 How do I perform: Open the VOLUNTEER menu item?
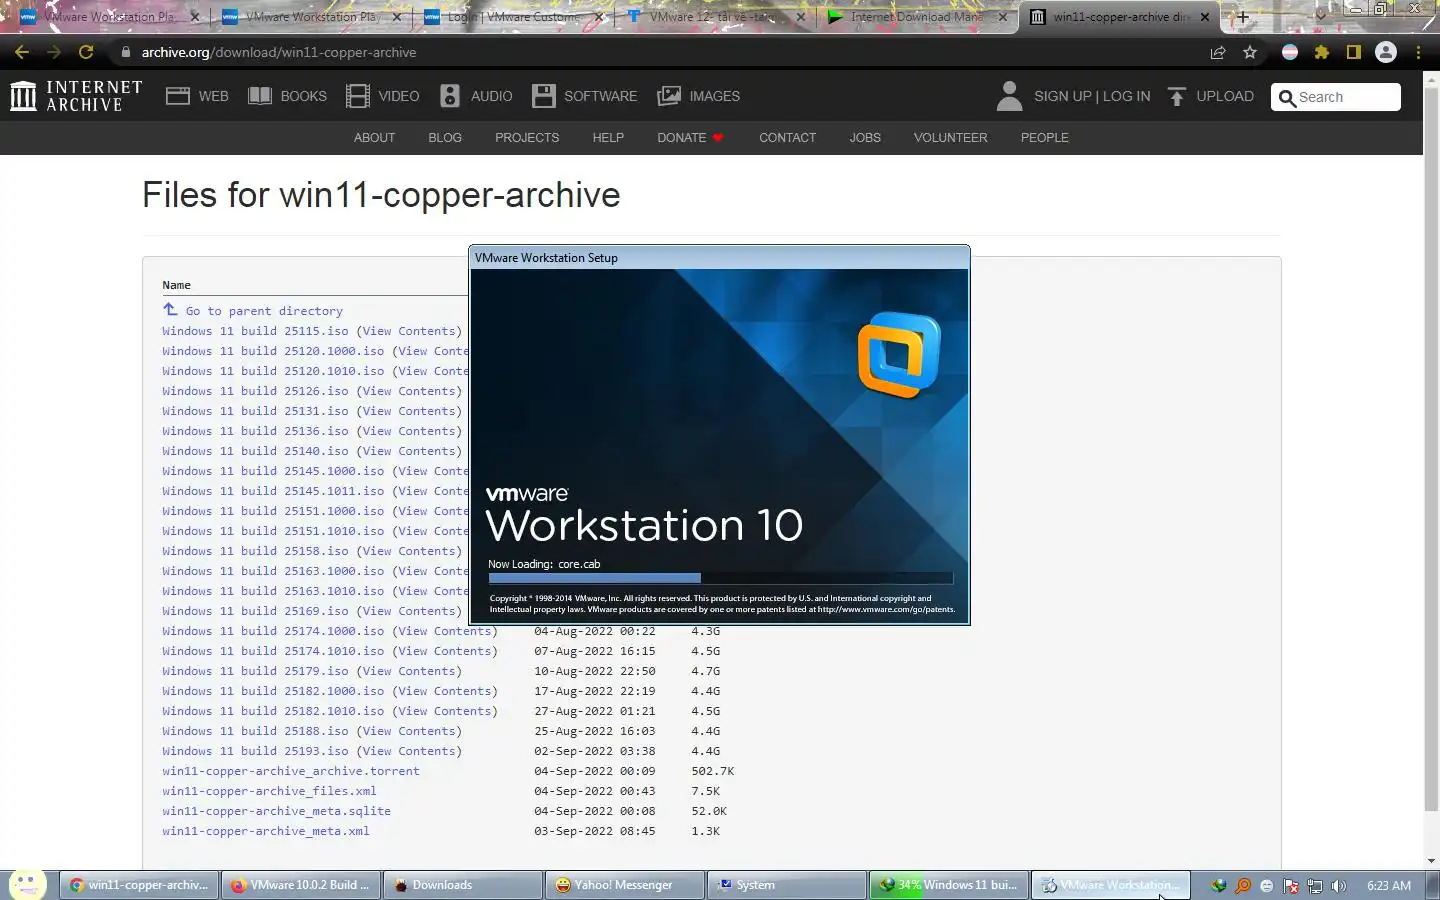pyautogui.click(x=950, y=138)
